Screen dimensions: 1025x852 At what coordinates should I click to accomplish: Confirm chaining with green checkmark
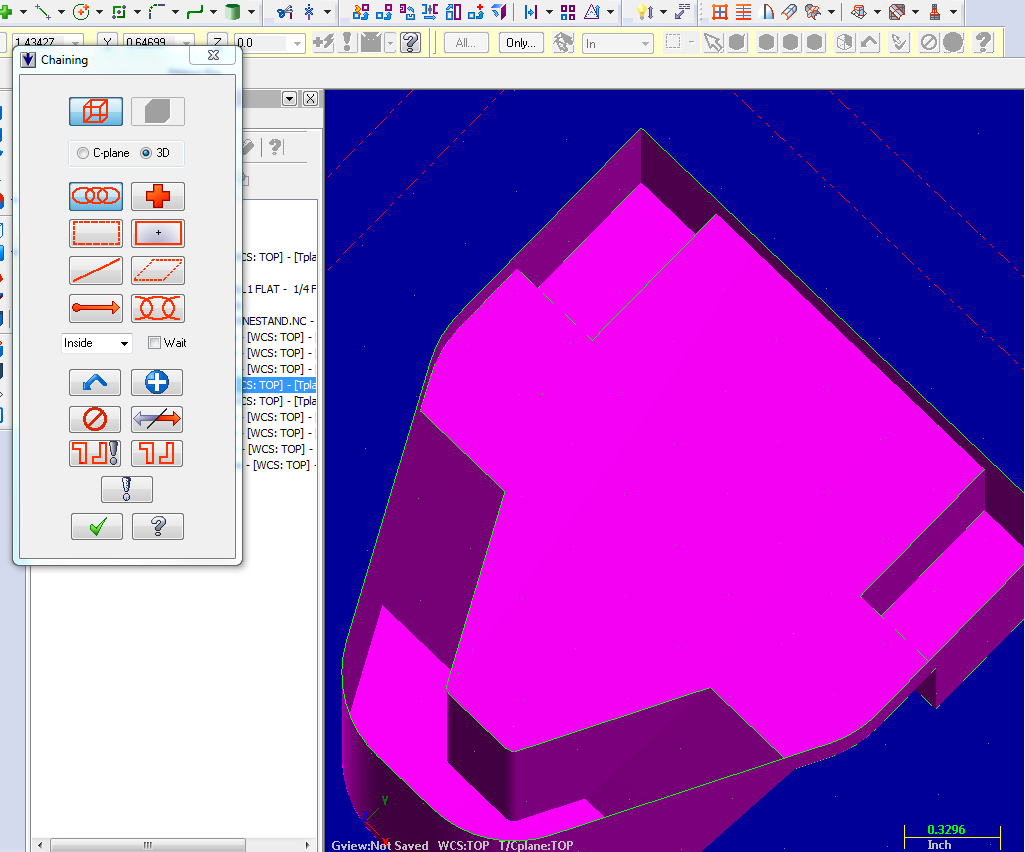96,526
